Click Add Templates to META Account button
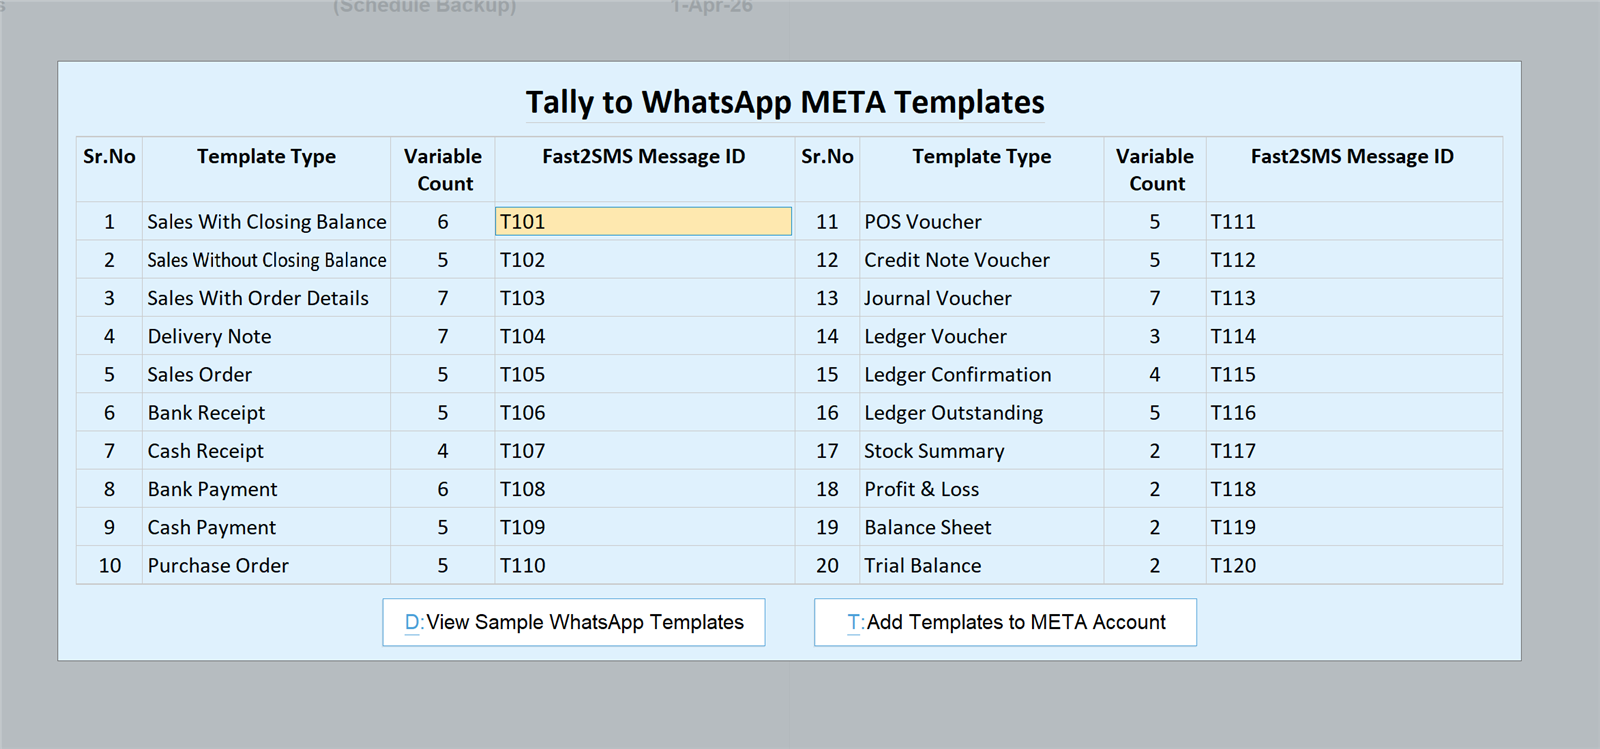 point(1005,622)
